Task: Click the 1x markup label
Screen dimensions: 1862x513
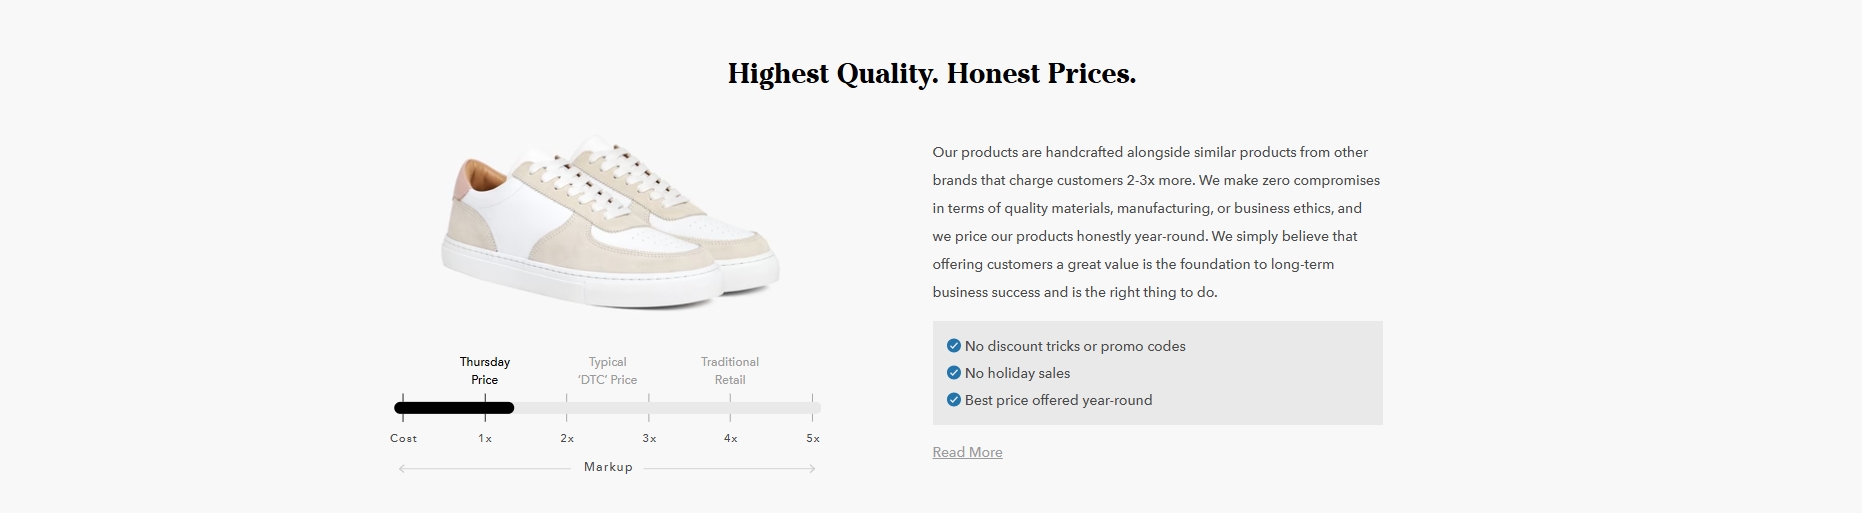Action: pyautogui.click(x=485, y=438)
